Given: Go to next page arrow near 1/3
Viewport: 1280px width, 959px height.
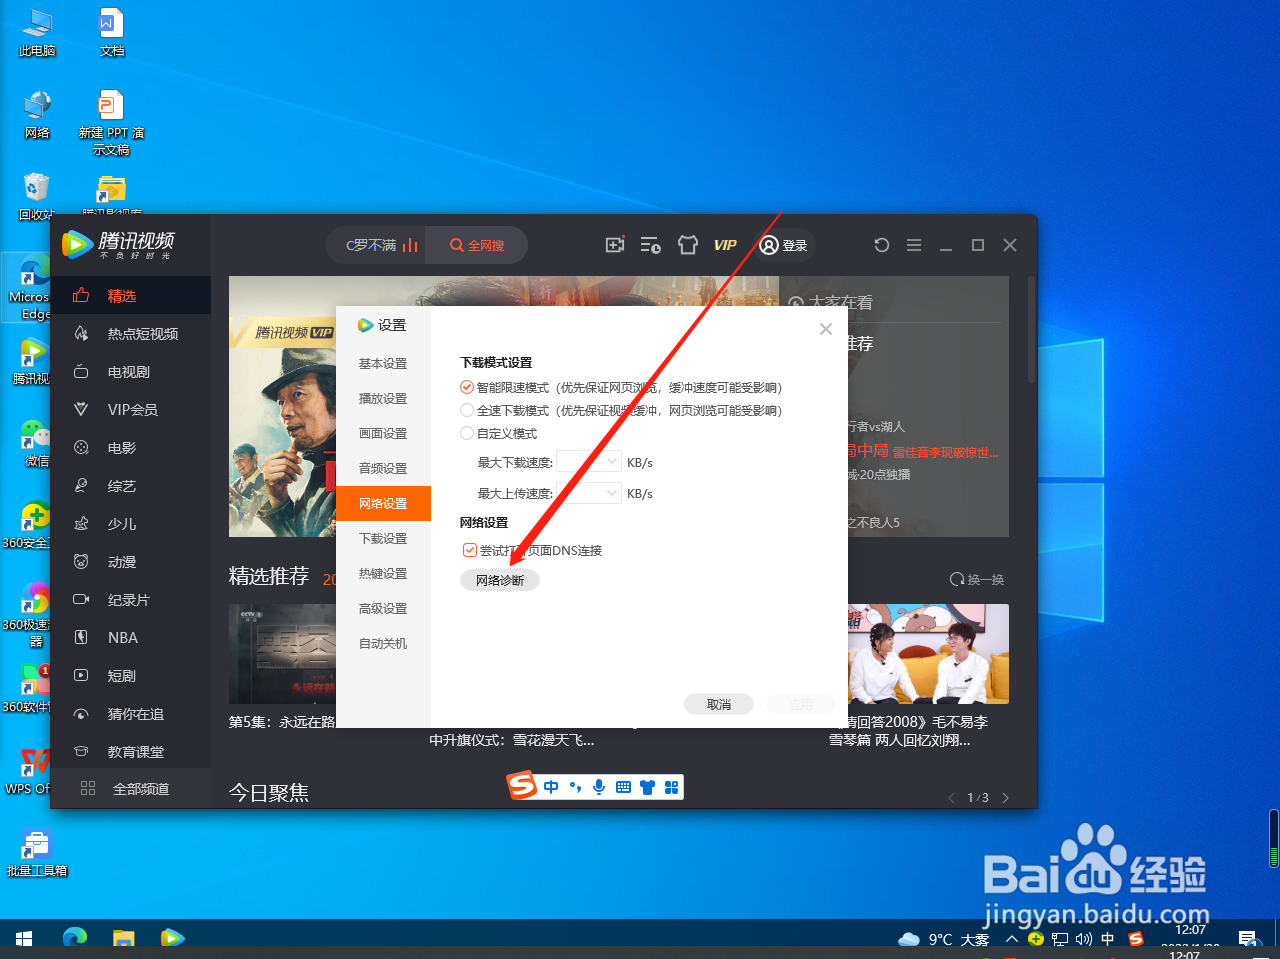Looking at the screenshot, I should [x=1006, y=798].
